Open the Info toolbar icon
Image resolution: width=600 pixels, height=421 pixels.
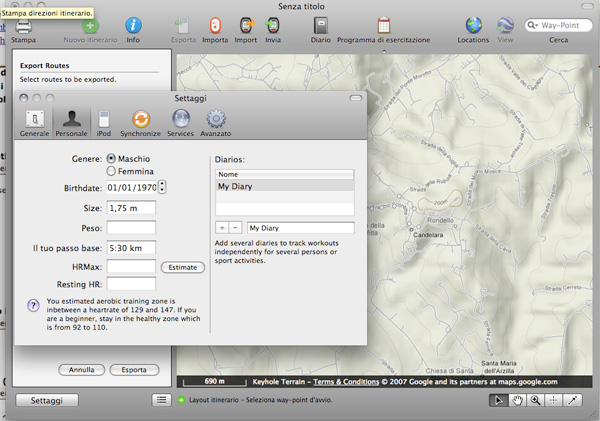[x=132, y=27]
